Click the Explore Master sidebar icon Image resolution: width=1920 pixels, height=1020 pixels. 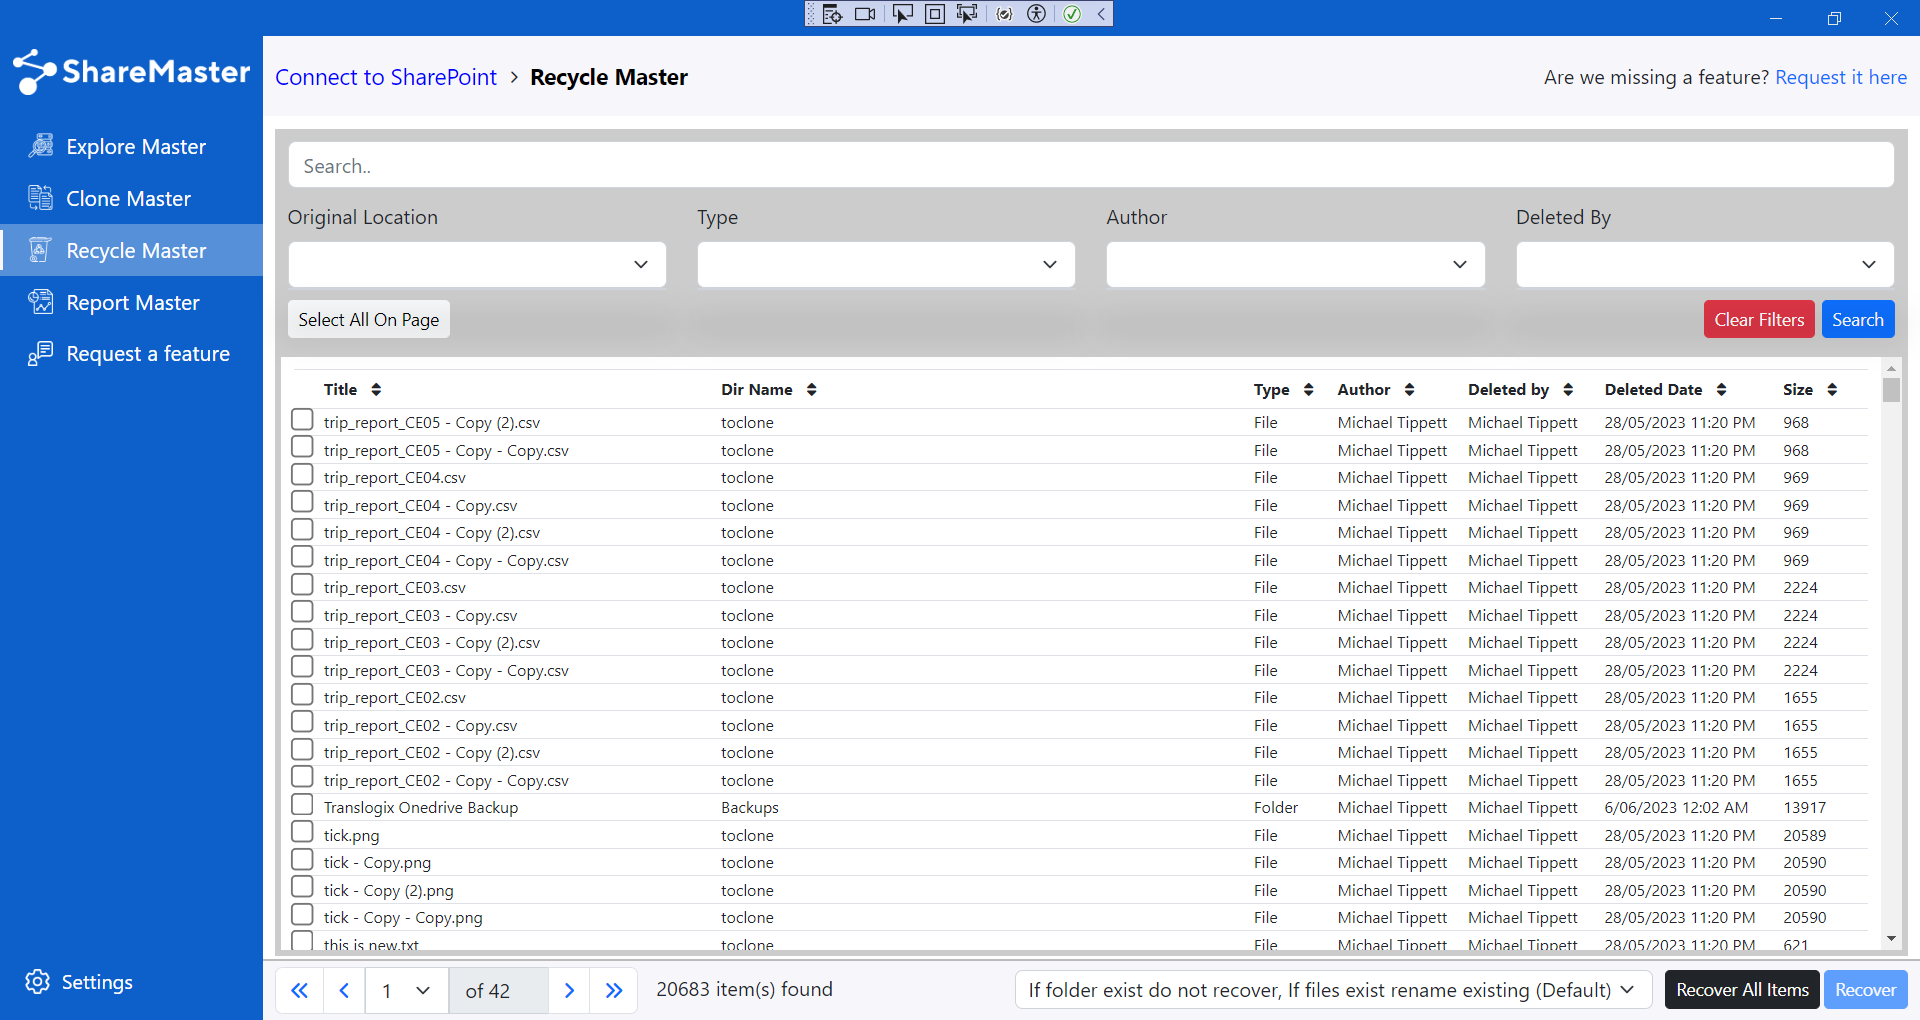point(41,146)
